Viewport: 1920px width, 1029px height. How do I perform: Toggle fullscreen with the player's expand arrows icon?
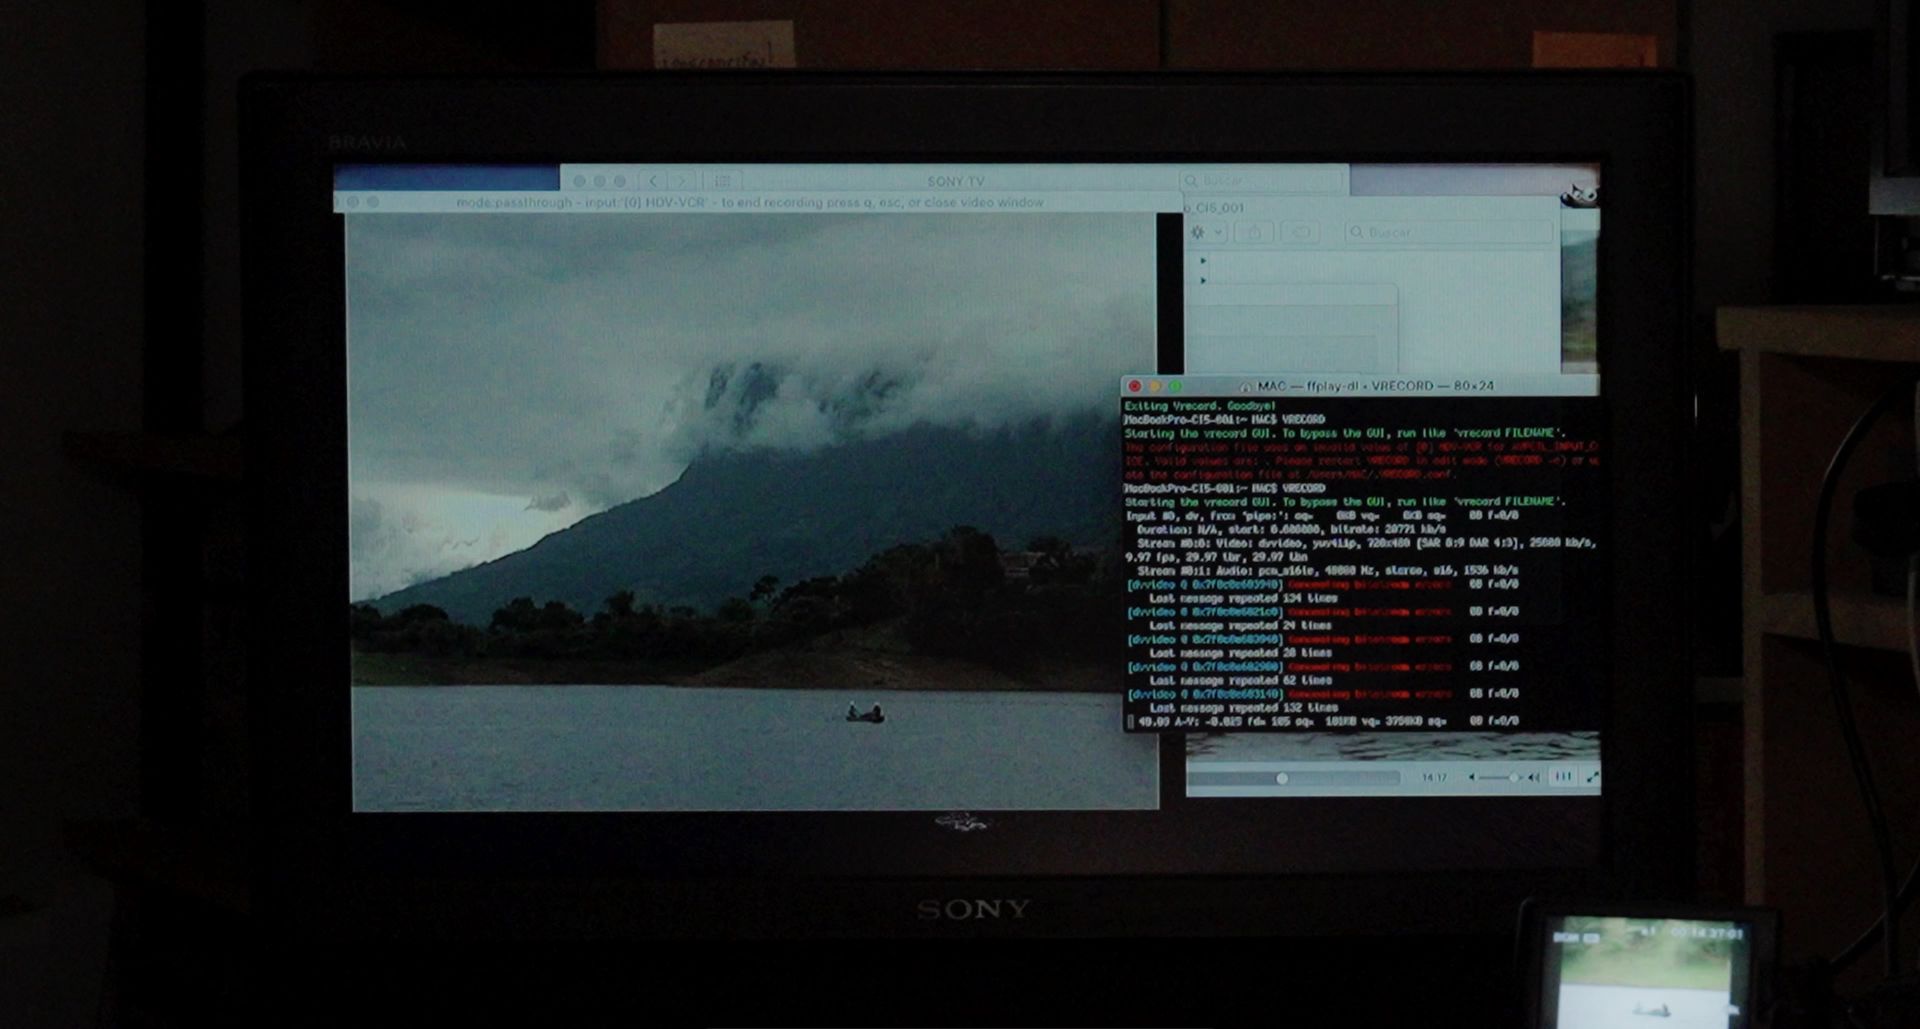coord(1591,777)
